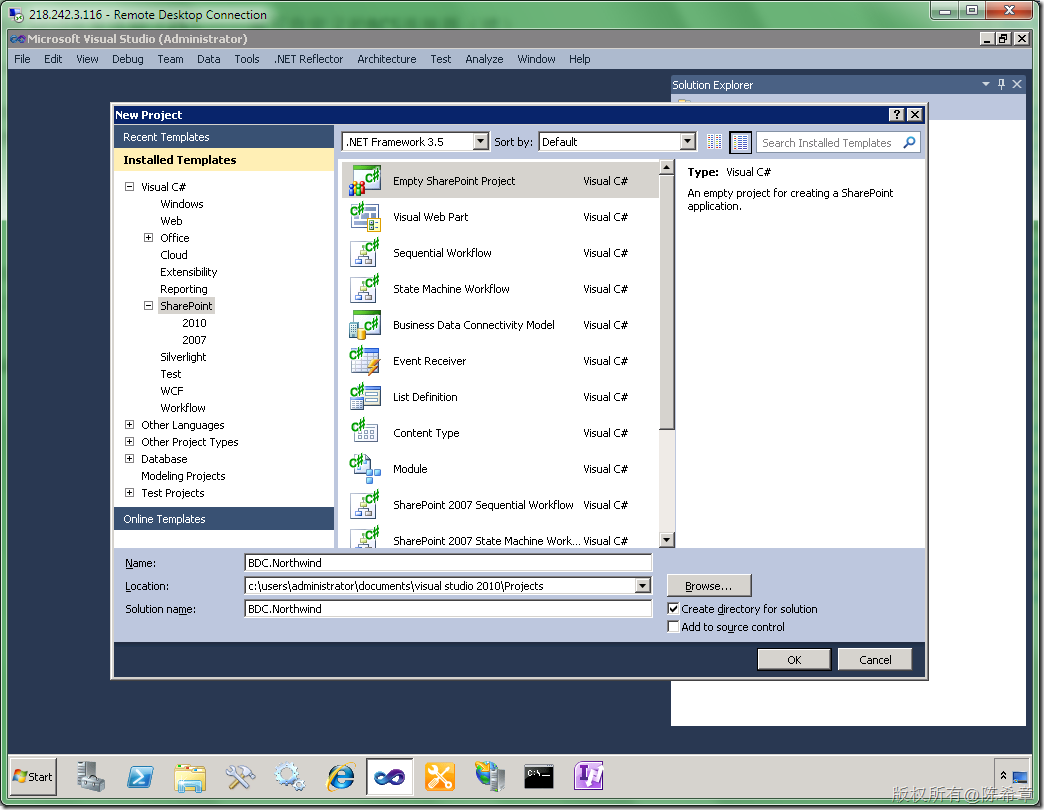
Task: Click the search magnifier icon
Action: click(x=909, y=142)
